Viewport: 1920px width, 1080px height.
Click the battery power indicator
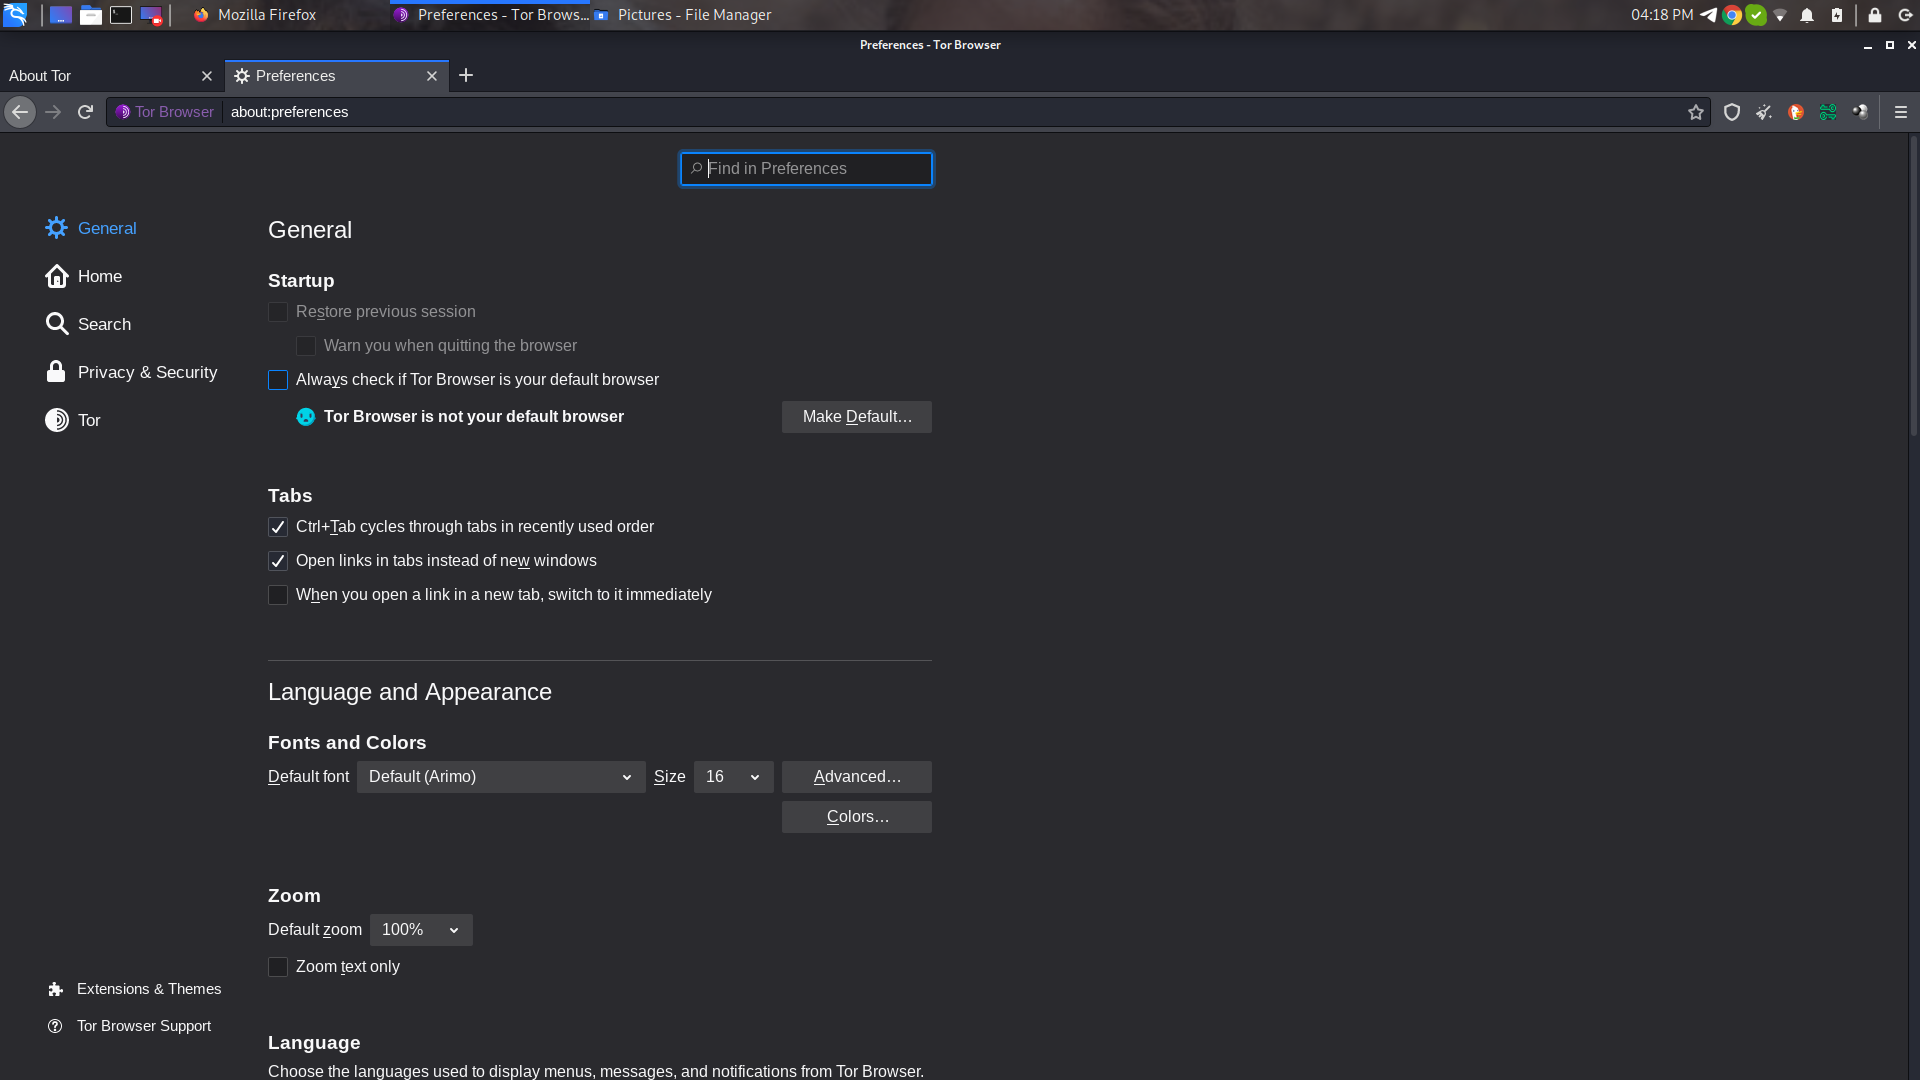click(x=1837, y=15)
